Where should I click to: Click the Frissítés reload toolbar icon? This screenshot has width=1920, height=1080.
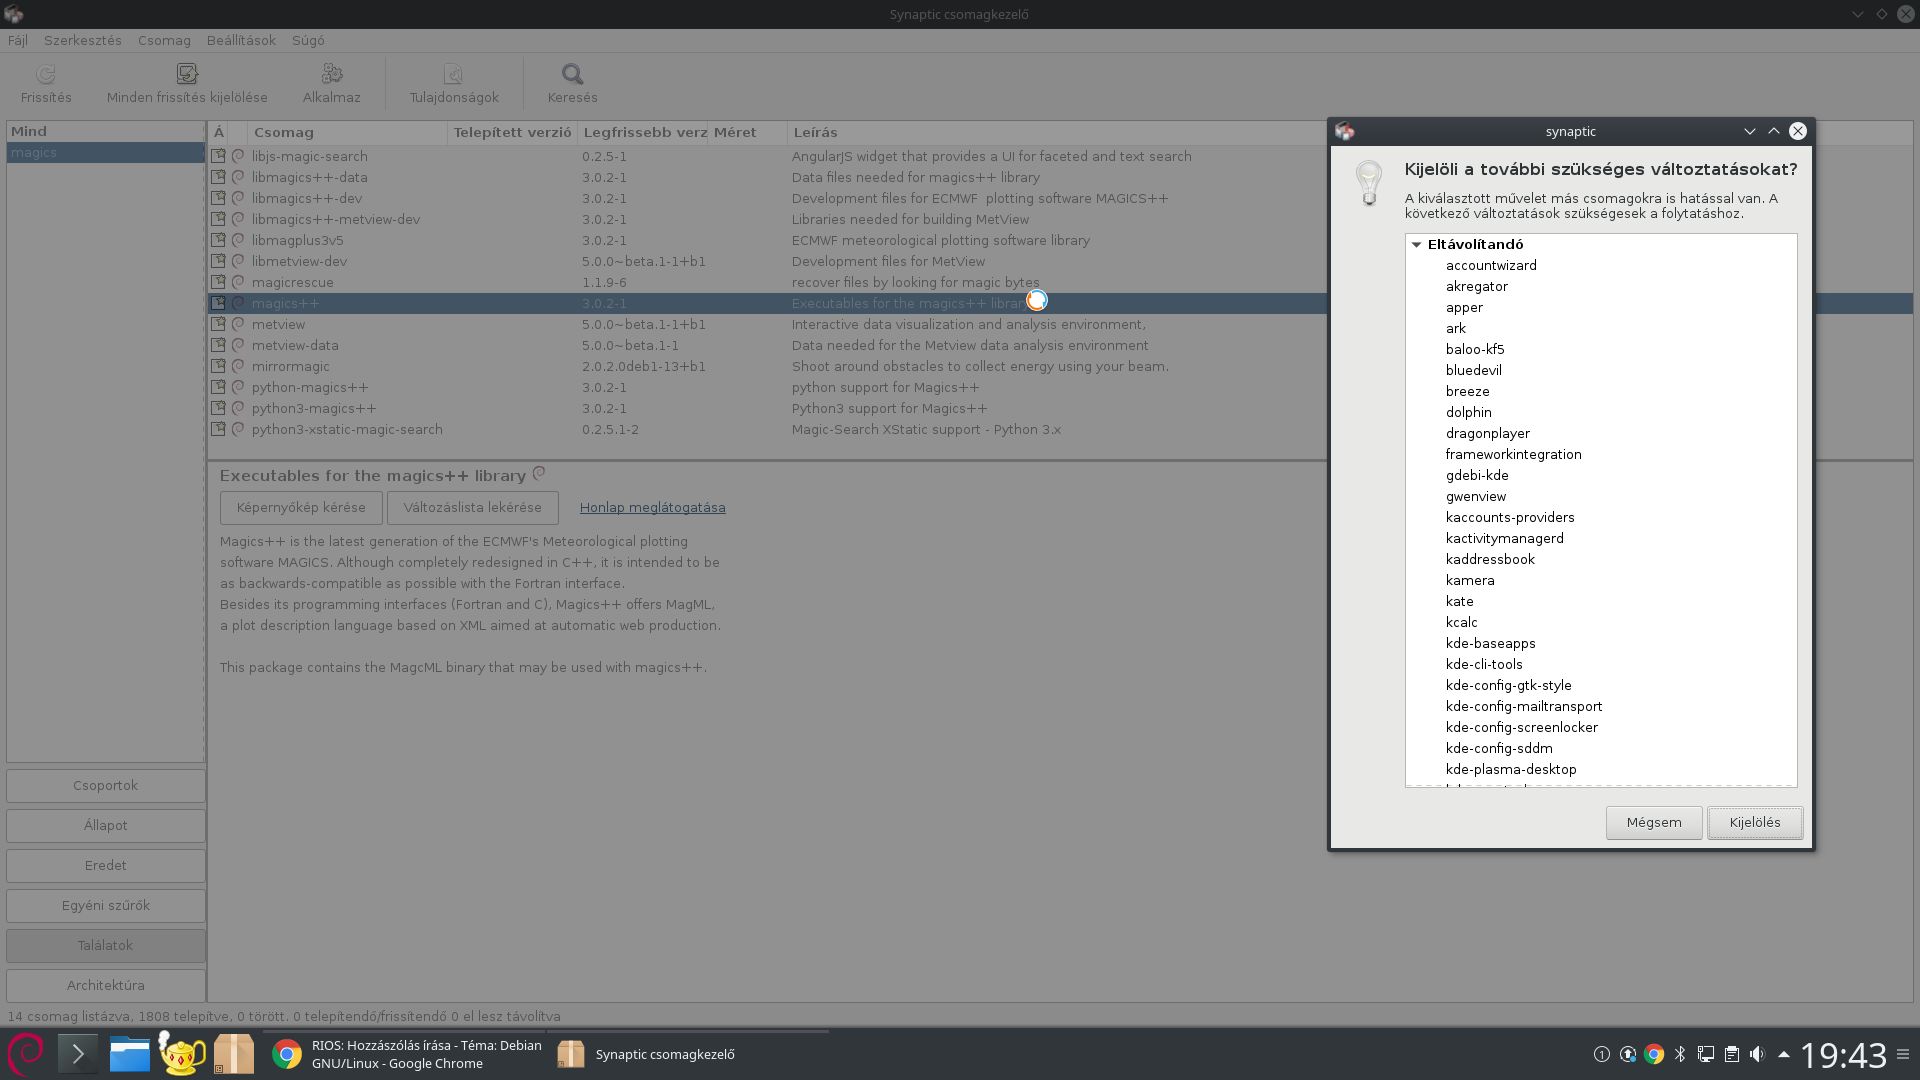click(46, 75)
